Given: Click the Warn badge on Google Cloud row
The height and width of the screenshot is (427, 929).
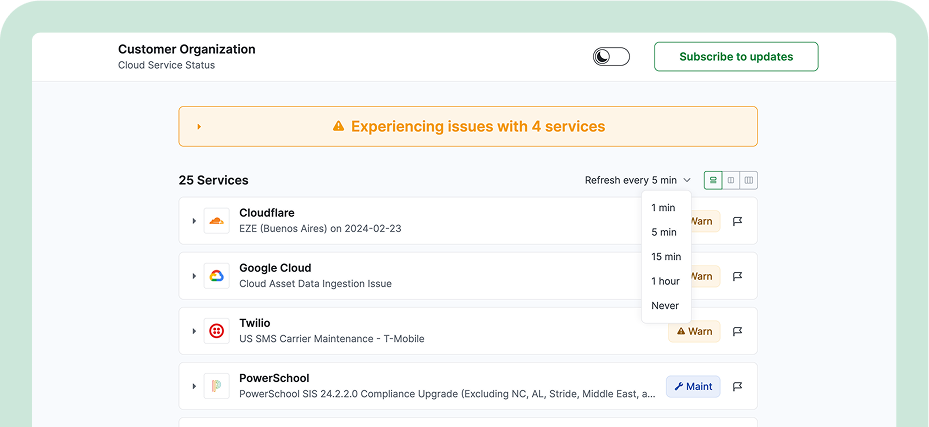Looking at the screenshot, I should click(705, 276).
